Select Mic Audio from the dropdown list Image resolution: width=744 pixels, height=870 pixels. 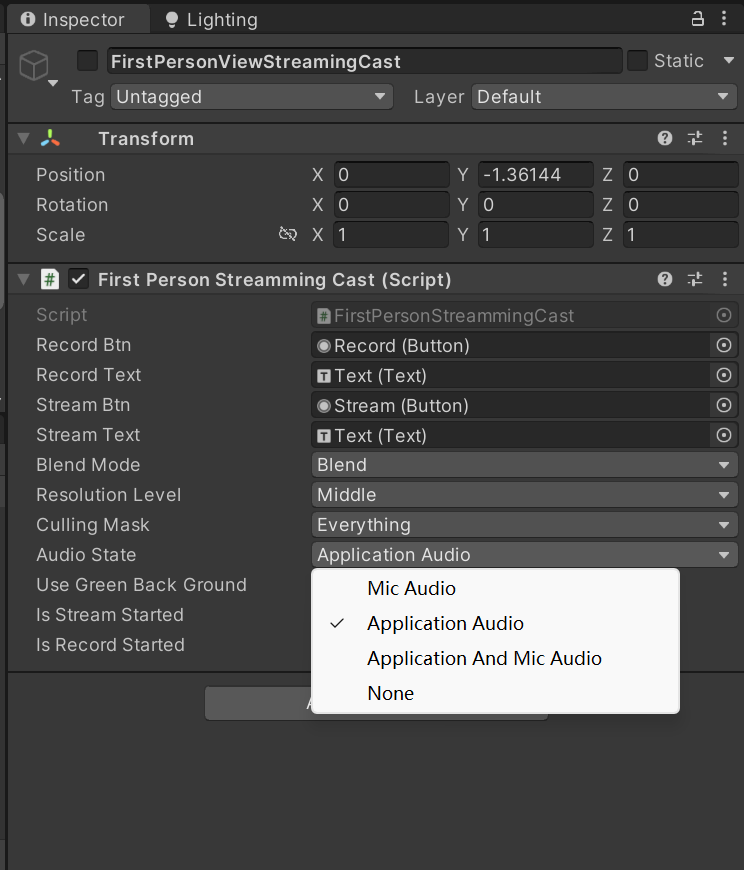point(495,588)
